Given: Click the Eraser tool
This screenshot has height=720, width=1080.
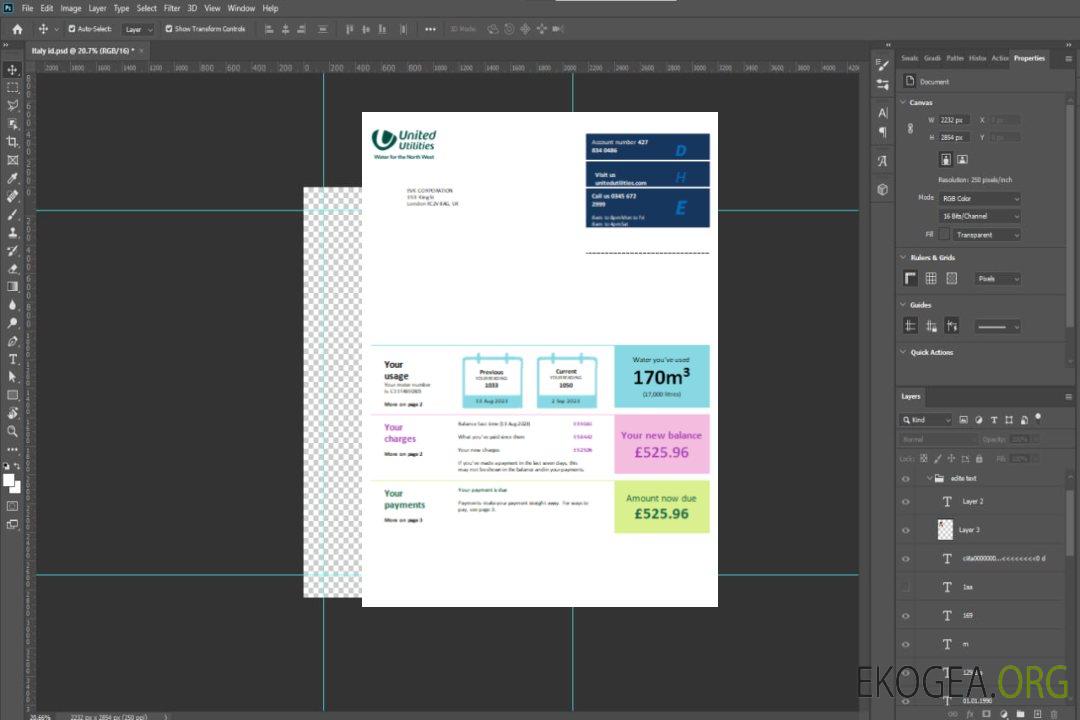Looking at the screenshot, I should (12, 268).
